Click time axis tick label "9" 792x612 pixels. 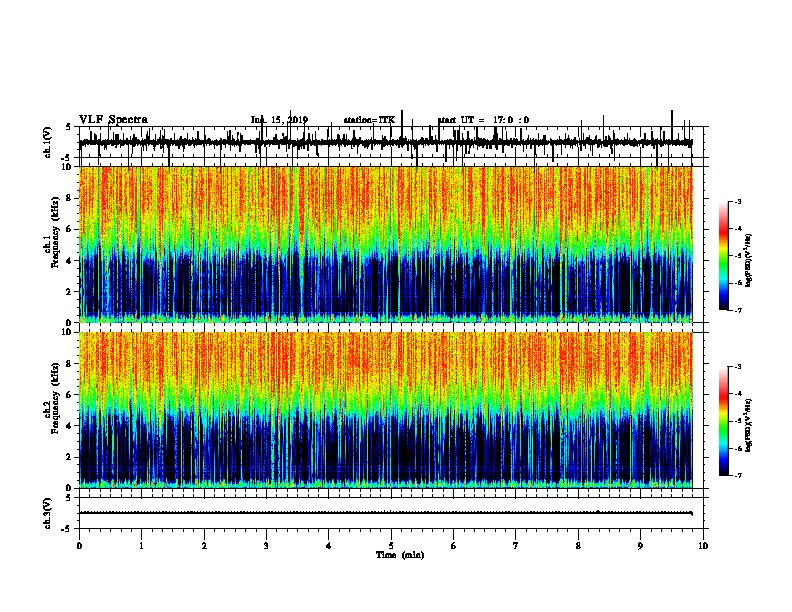640,546
